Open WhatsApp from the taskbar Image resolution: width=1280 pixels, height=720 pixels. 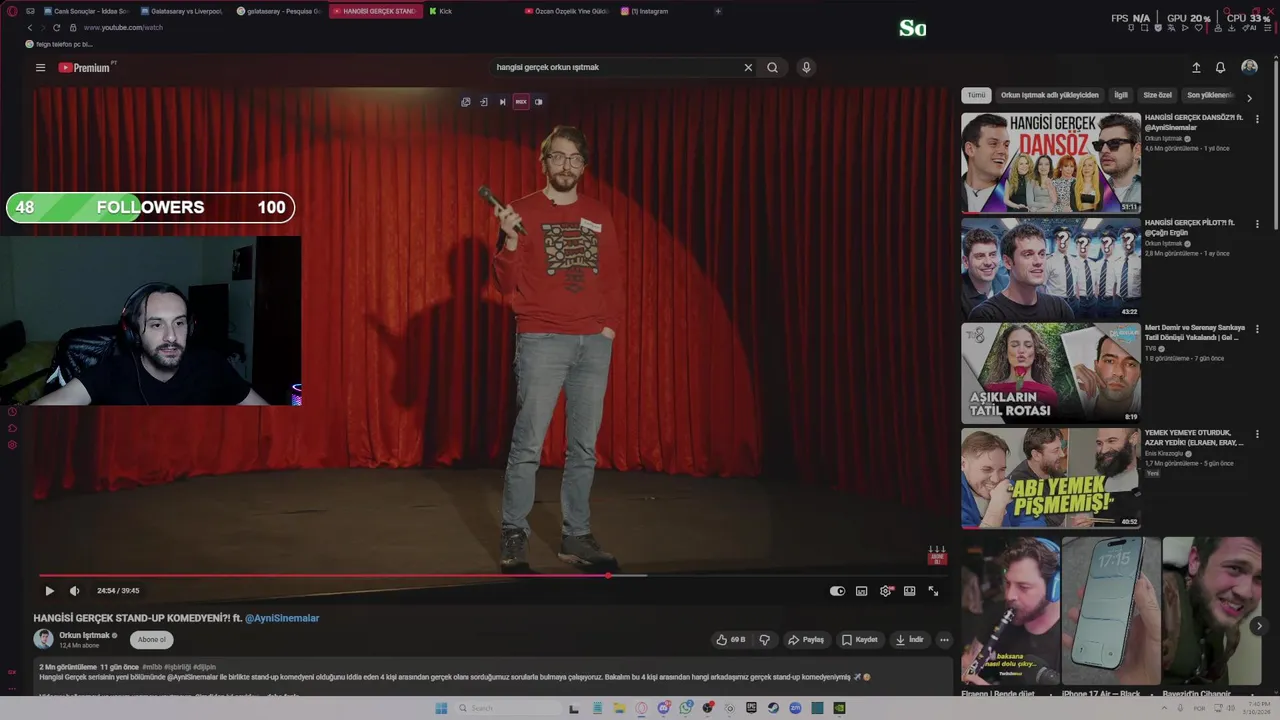686,708
